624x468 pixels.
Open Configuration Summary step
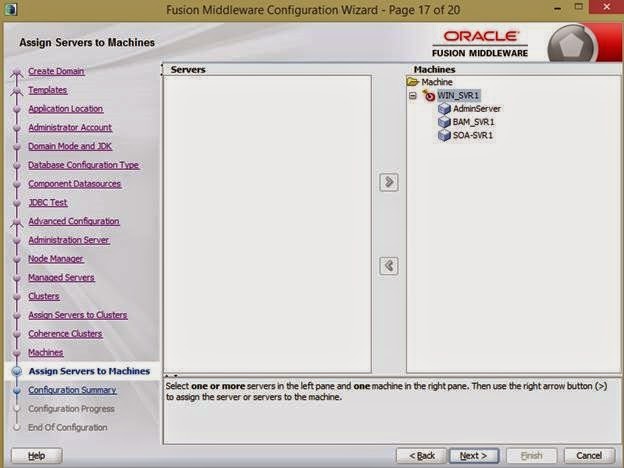tap(72, 390)
